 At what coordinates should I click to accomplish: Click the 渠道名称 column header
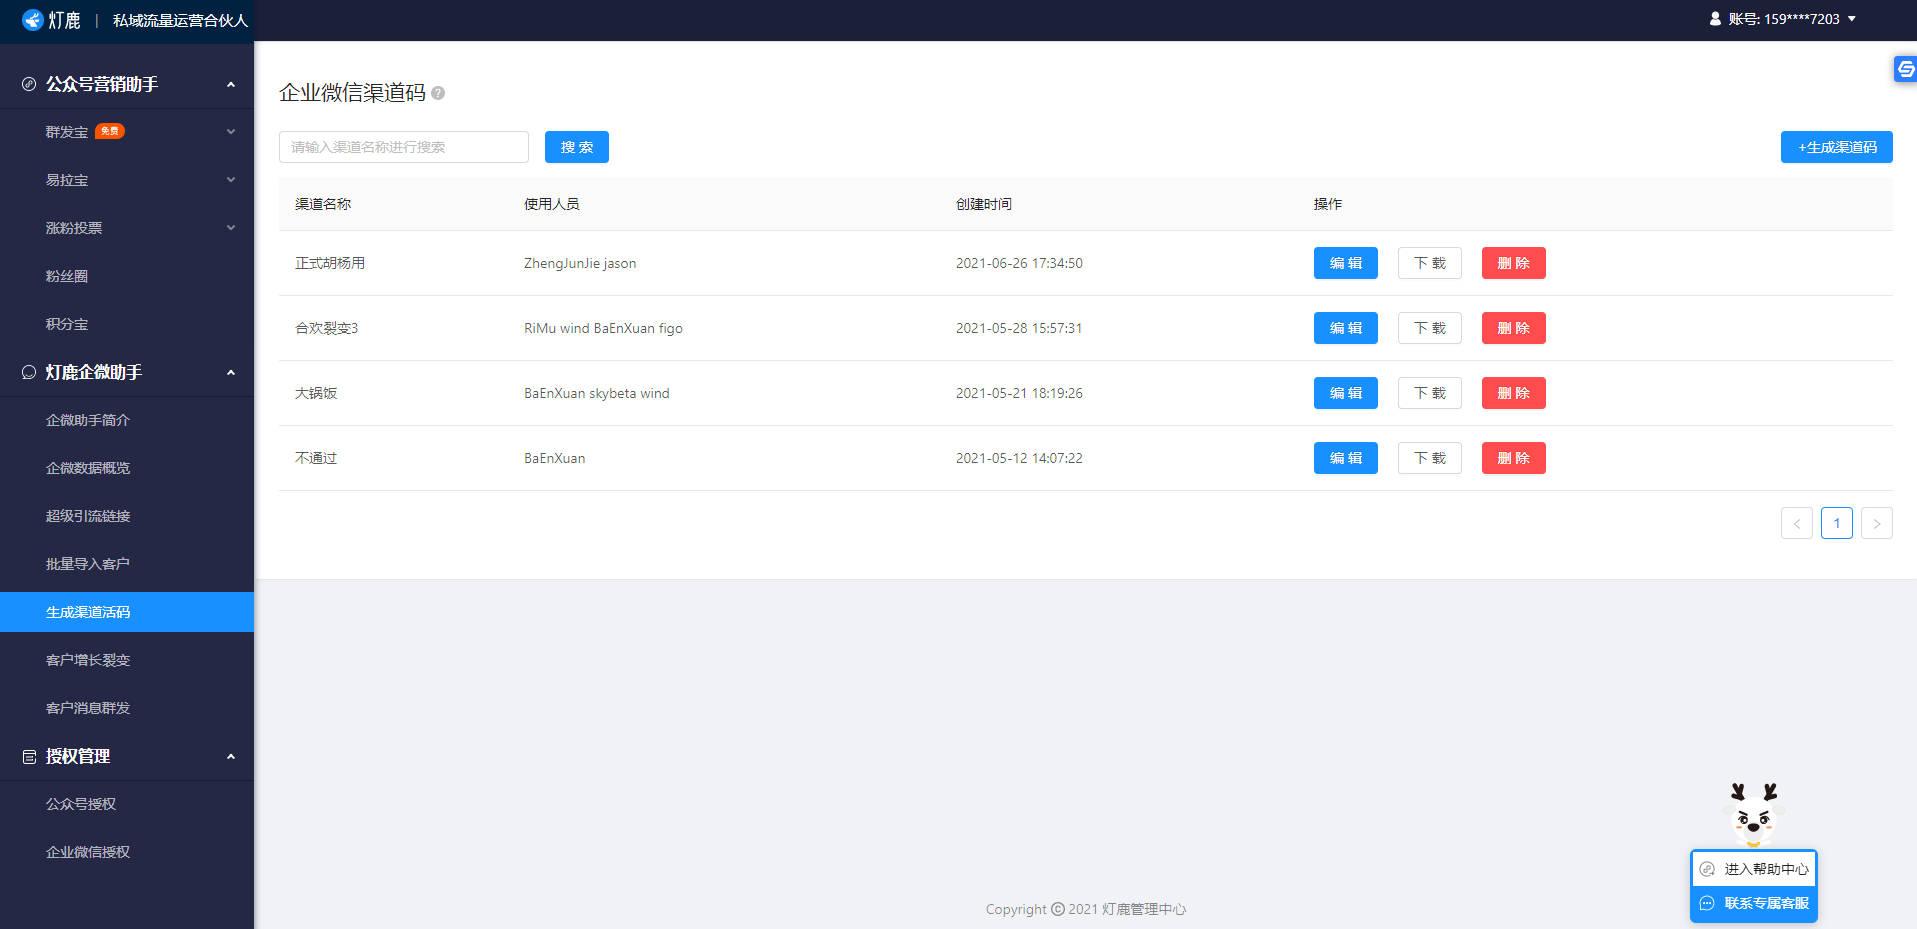click(323, 204)
